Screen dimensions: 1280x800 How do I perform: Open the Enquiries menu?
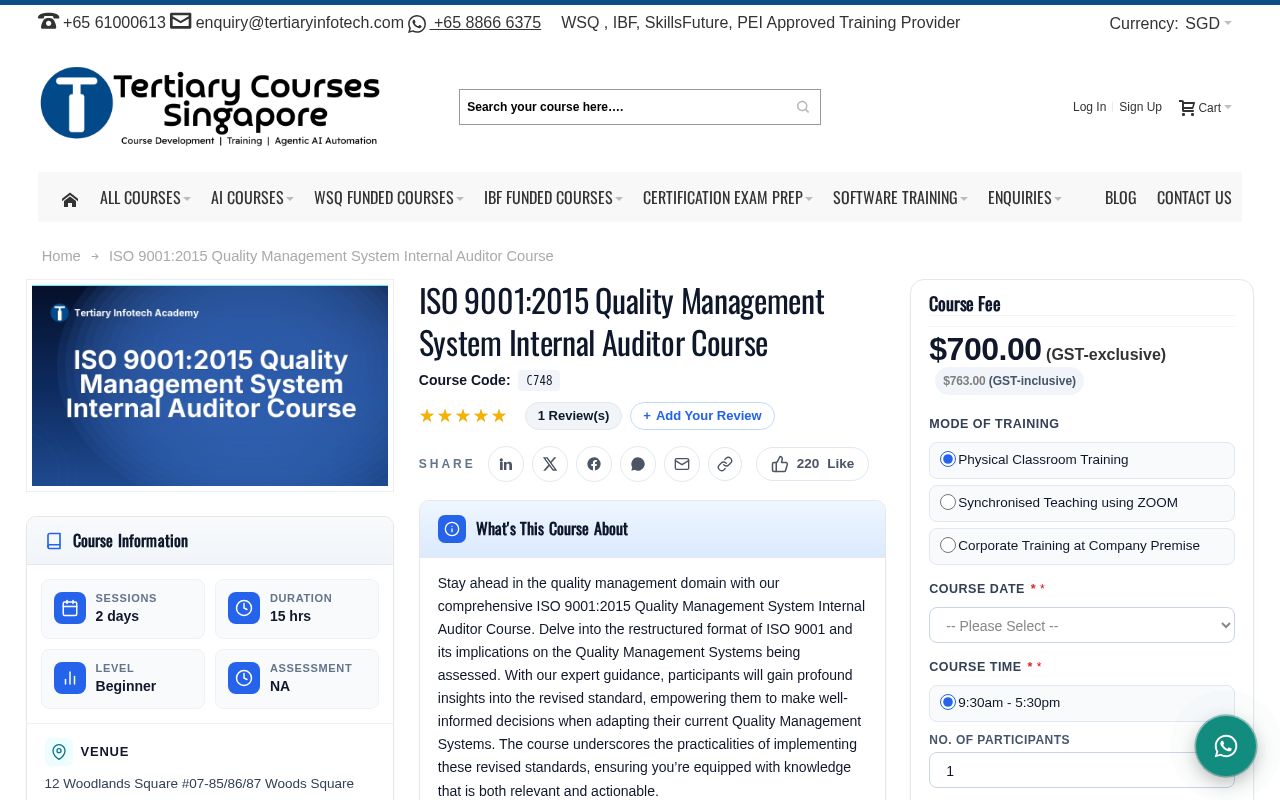(1025, 198)
